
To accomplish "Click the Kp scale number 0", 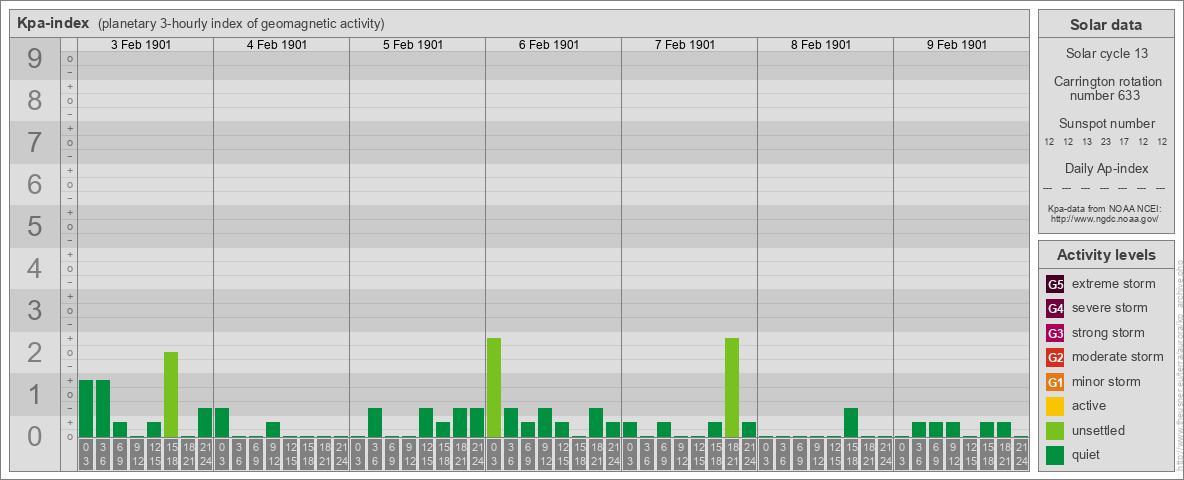I will click(34, 436).
